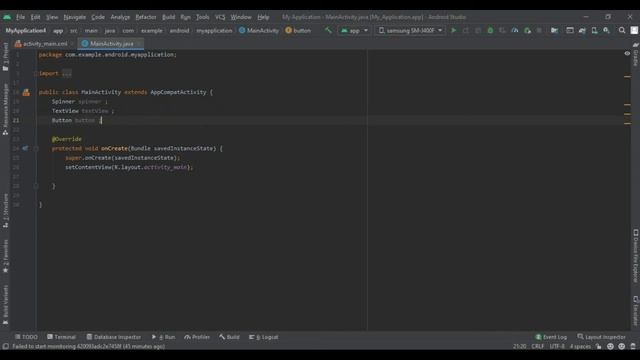Open the Event Log
The image size is (640, 360).
tap(551, 337)
